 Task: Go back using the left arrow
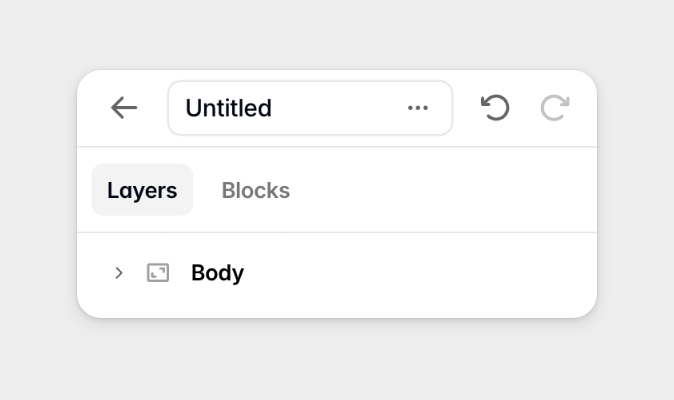(124, 108)
